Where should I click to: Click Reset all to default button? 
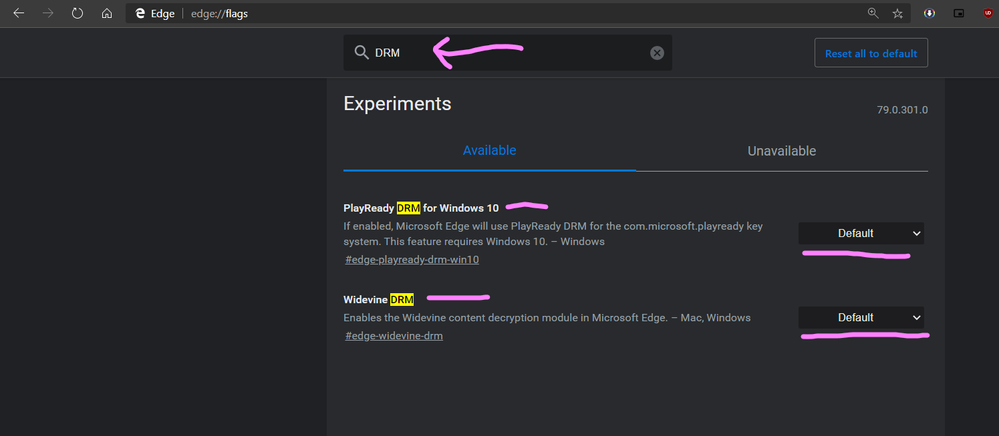[871, 53]
